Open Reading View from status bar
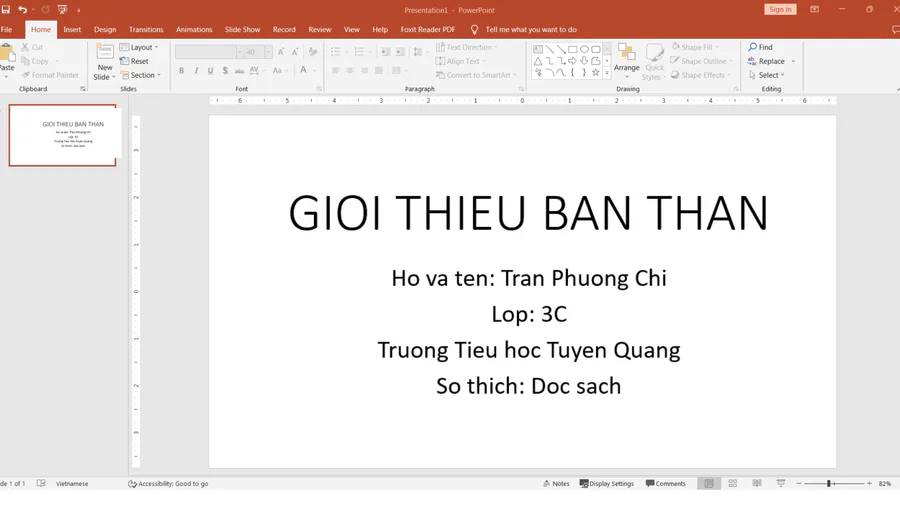Screen dimensions: 900x506 click(757, 483)
